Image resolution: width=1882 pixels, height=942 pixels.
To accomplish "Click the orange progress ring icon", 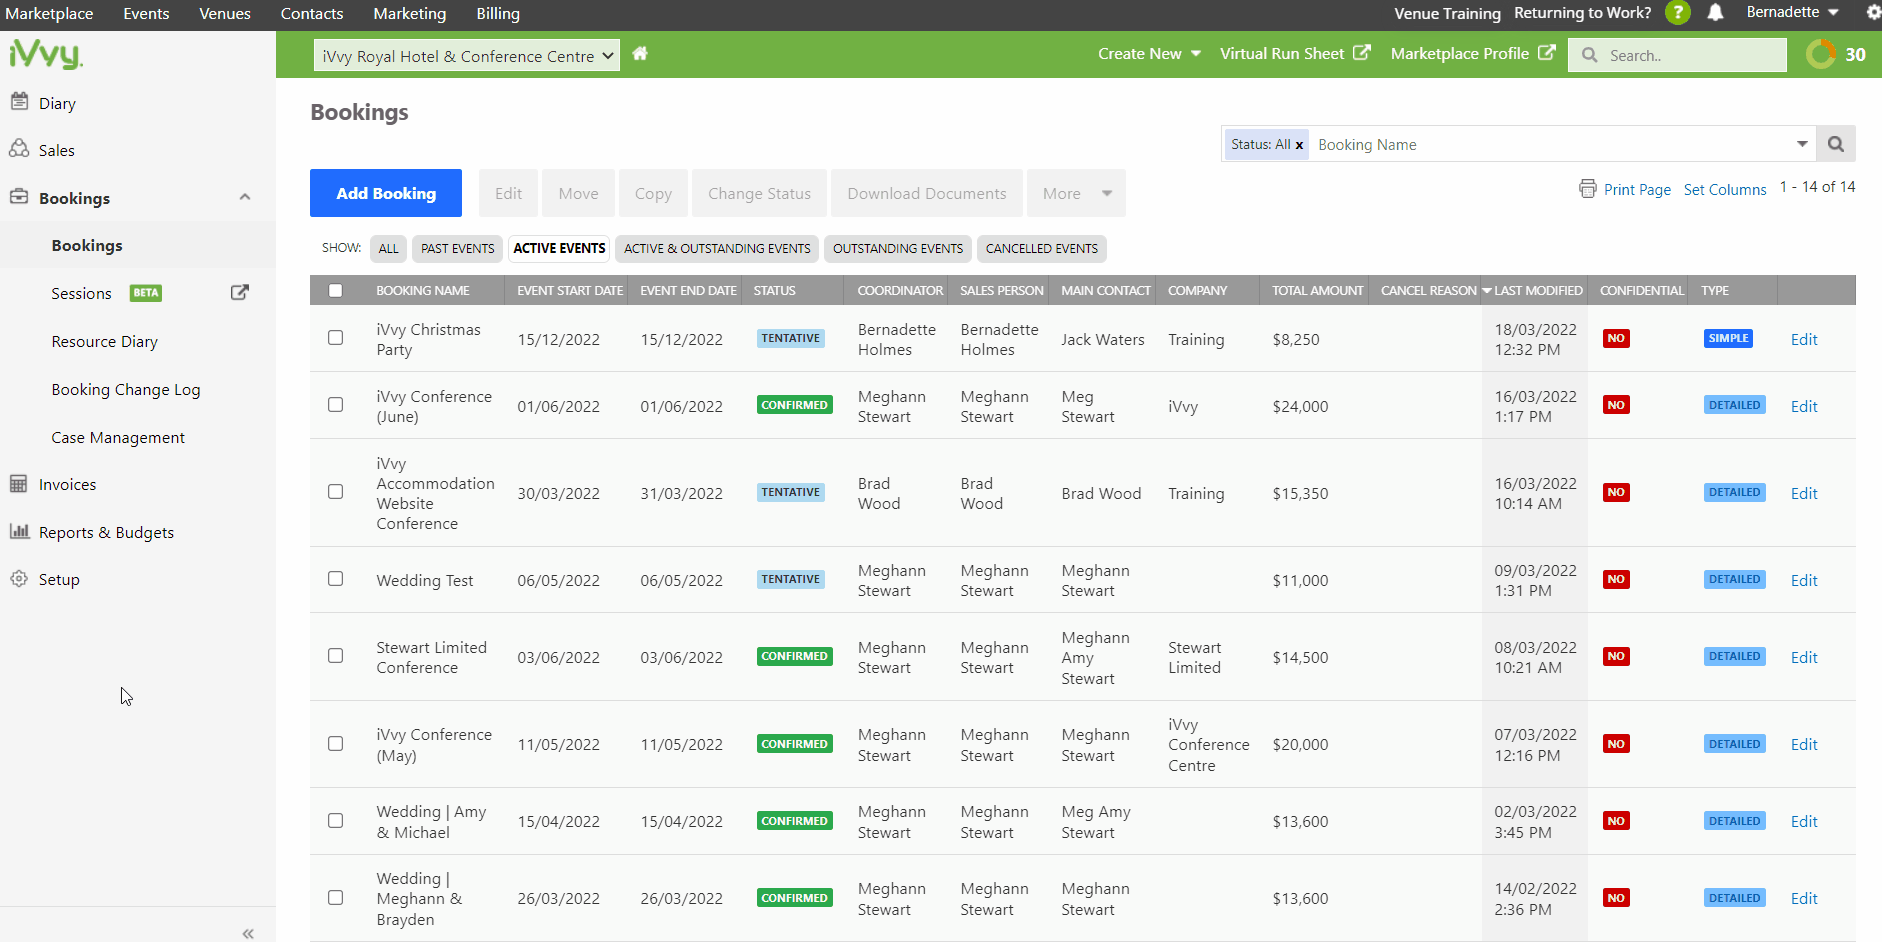I will pyautogui.click(x=1821, y=54).
